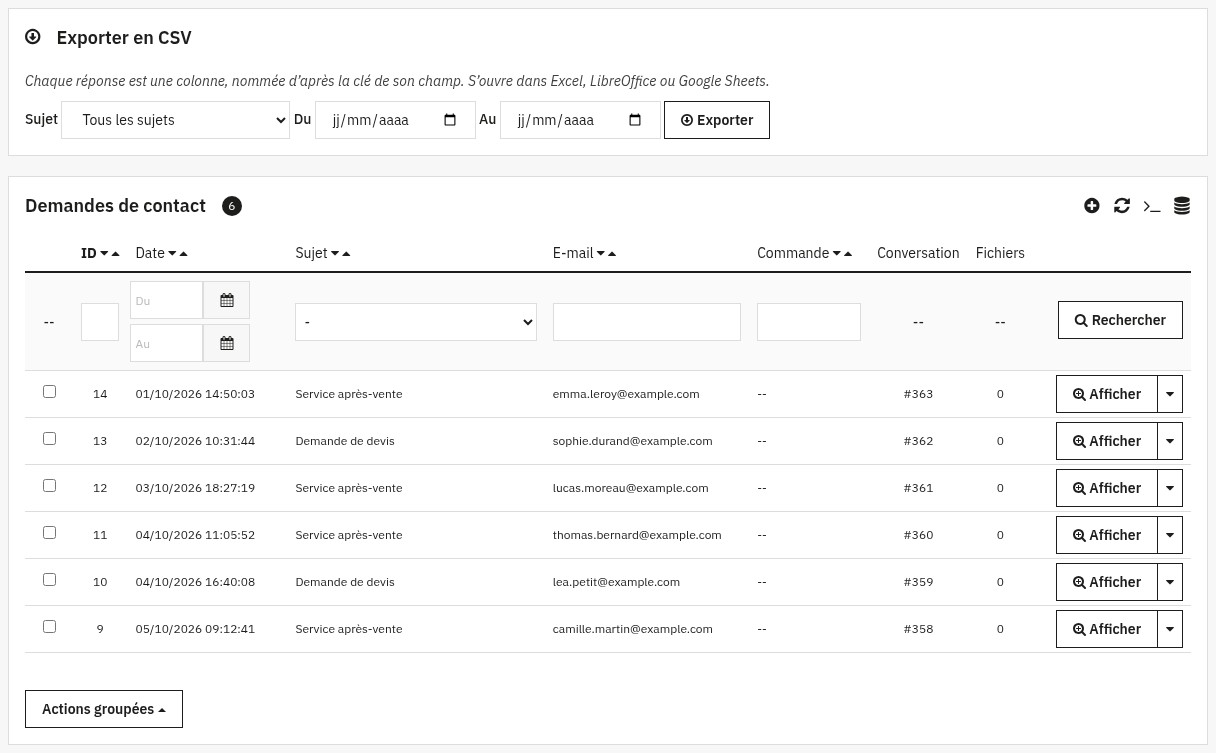Open calendar picker for the 'Du' date filter
1216x753 pixels.
pos(227,300)
